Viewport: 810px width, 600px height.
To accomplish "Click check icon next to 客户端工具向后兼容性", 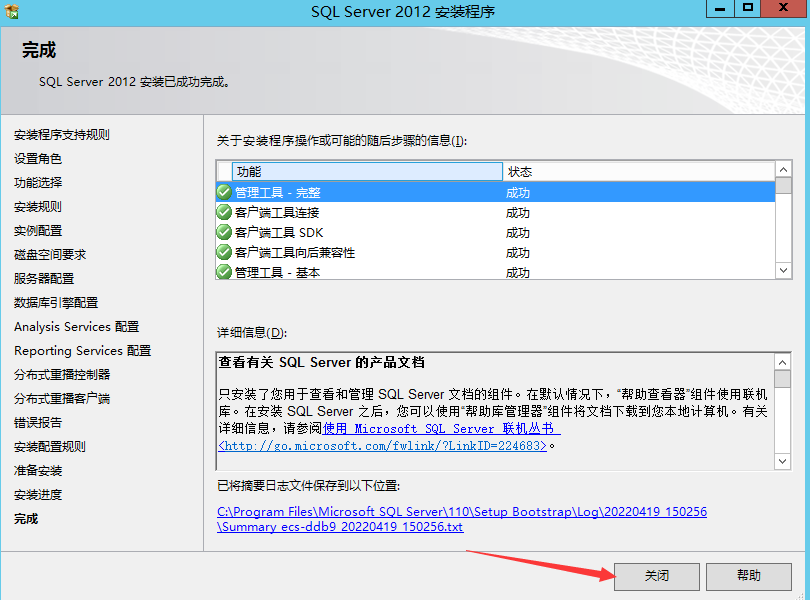I will pyautogui.click(x=224, y=252).
